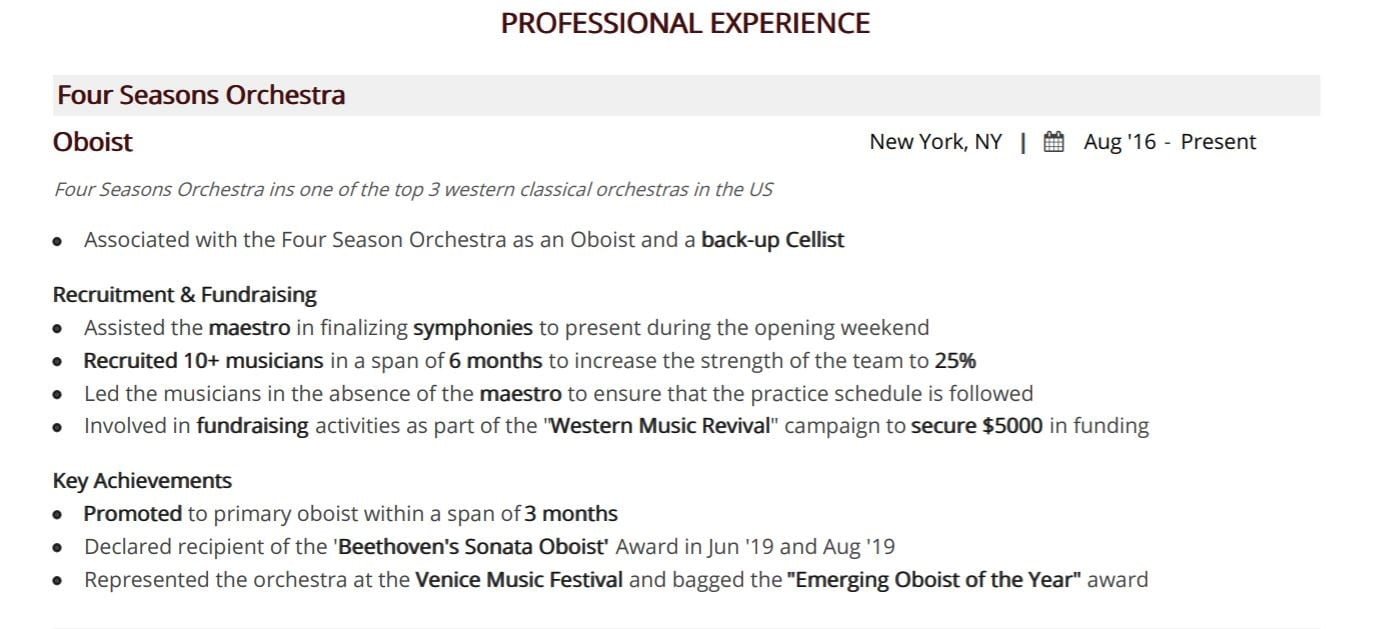Screen dimensions: 1375x629
Task: Click the Aug '16 - Present date range
Action: [1169, 142]
